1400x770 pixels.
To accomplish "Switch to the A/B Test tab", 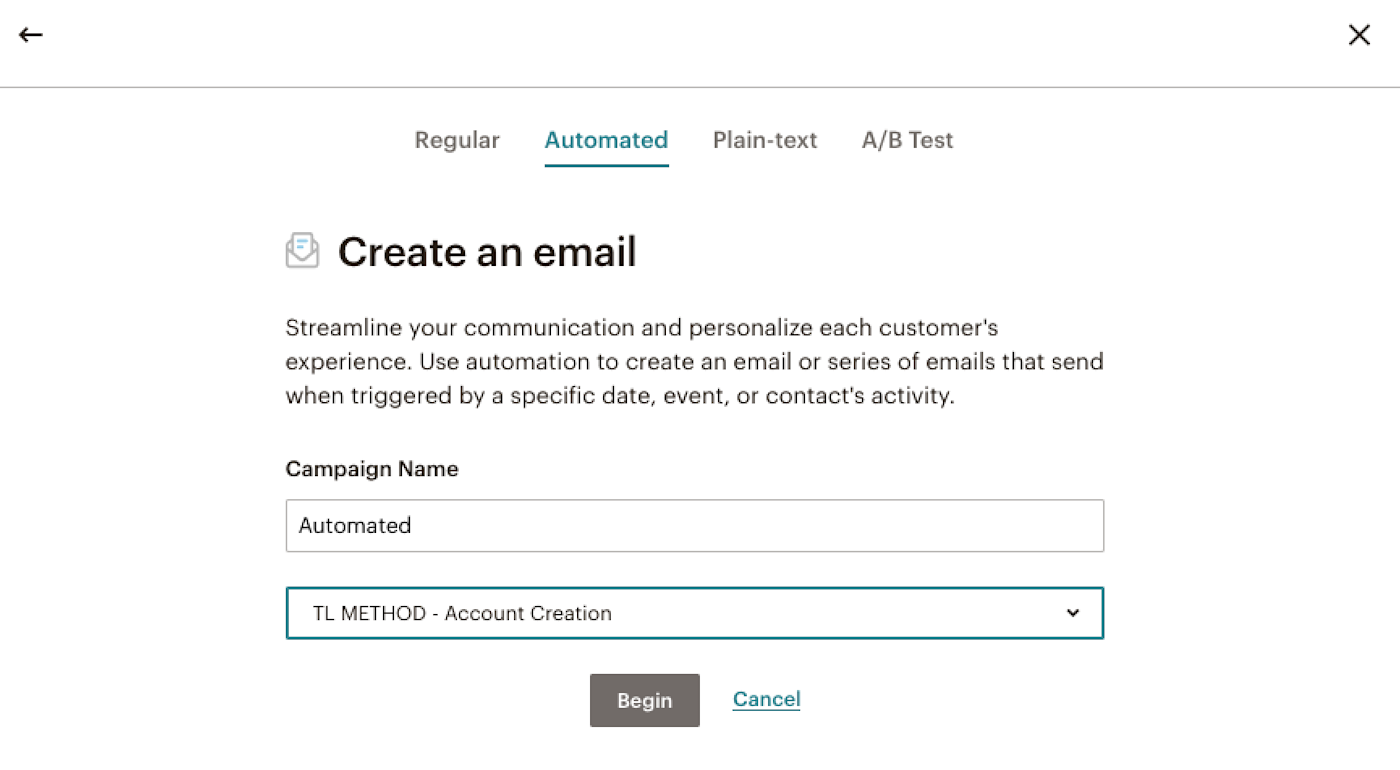I will click(x=907, y=140).
